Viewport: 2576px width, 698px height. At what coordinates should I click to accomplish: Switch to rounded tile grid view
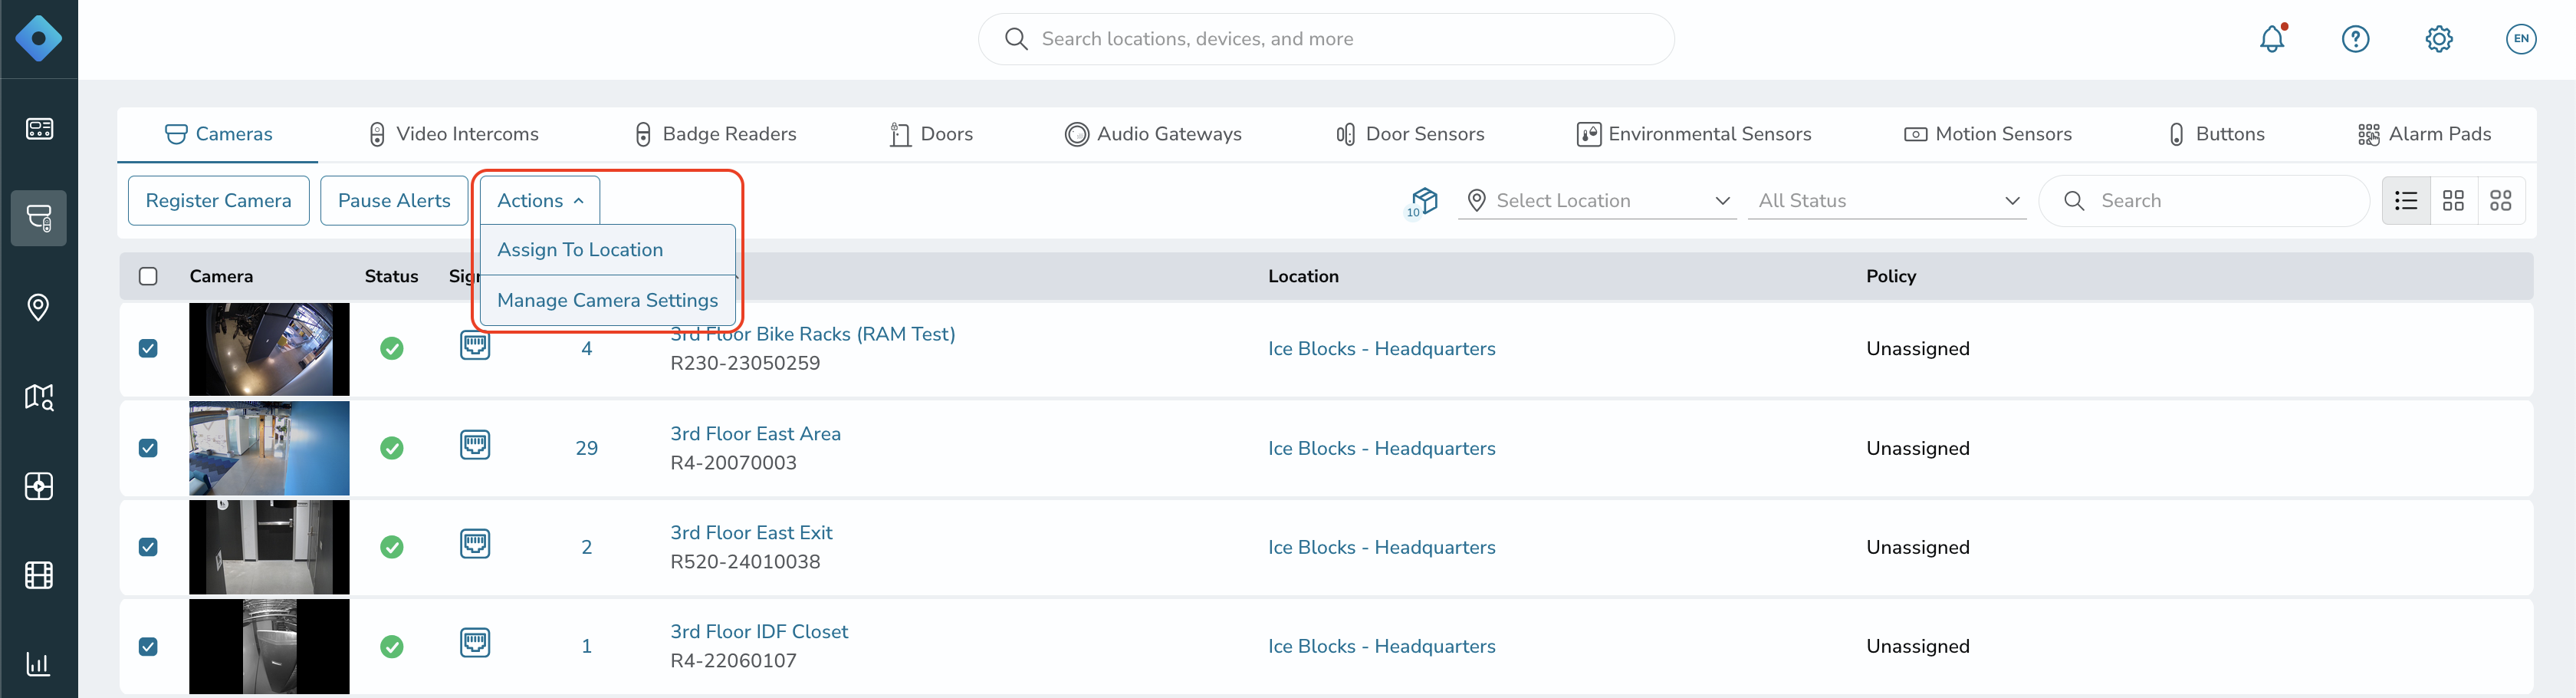point(2501,201)
